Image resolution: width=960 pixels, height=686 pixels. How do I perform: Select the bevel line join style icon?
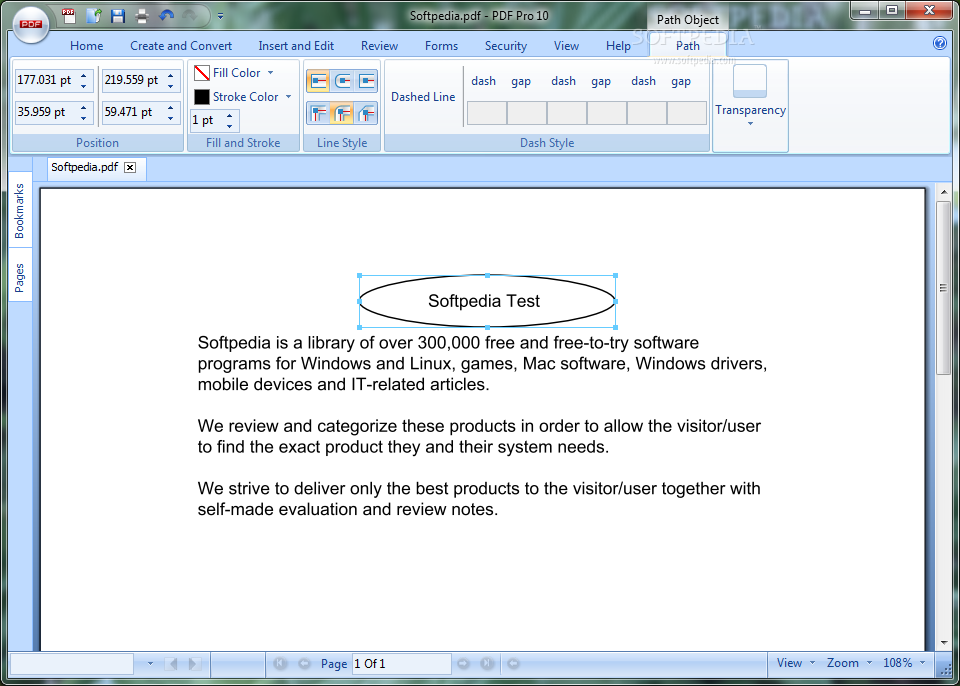pyautogui.click(x=366, y=113)
